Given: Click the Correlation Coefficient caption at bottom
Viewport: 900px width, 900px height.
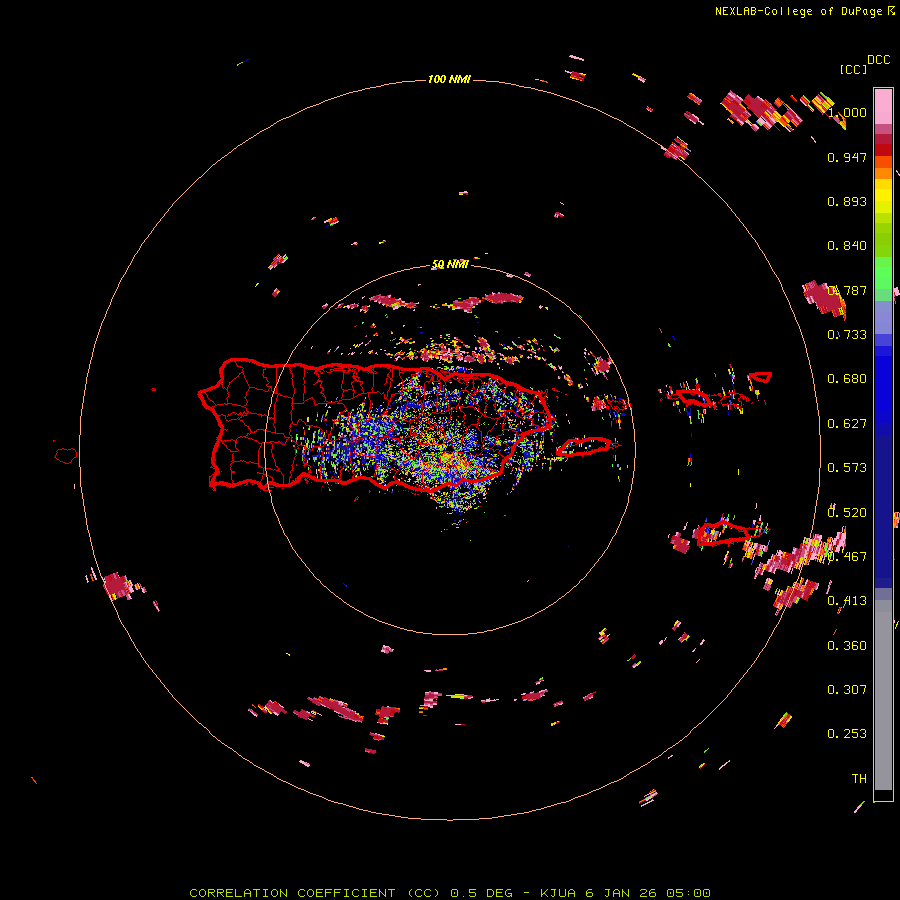Looking at the screenshot, I should 450,893.
